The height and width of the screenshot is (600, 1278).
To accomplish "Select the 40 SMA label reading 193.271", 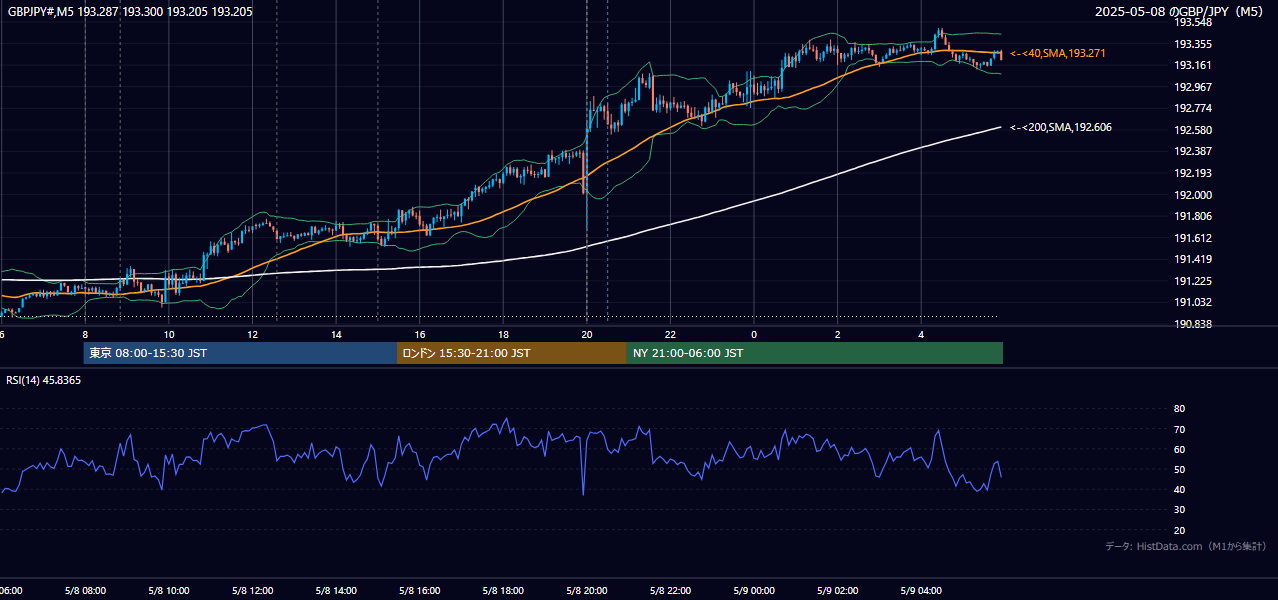I will [x=1058, y=53].
